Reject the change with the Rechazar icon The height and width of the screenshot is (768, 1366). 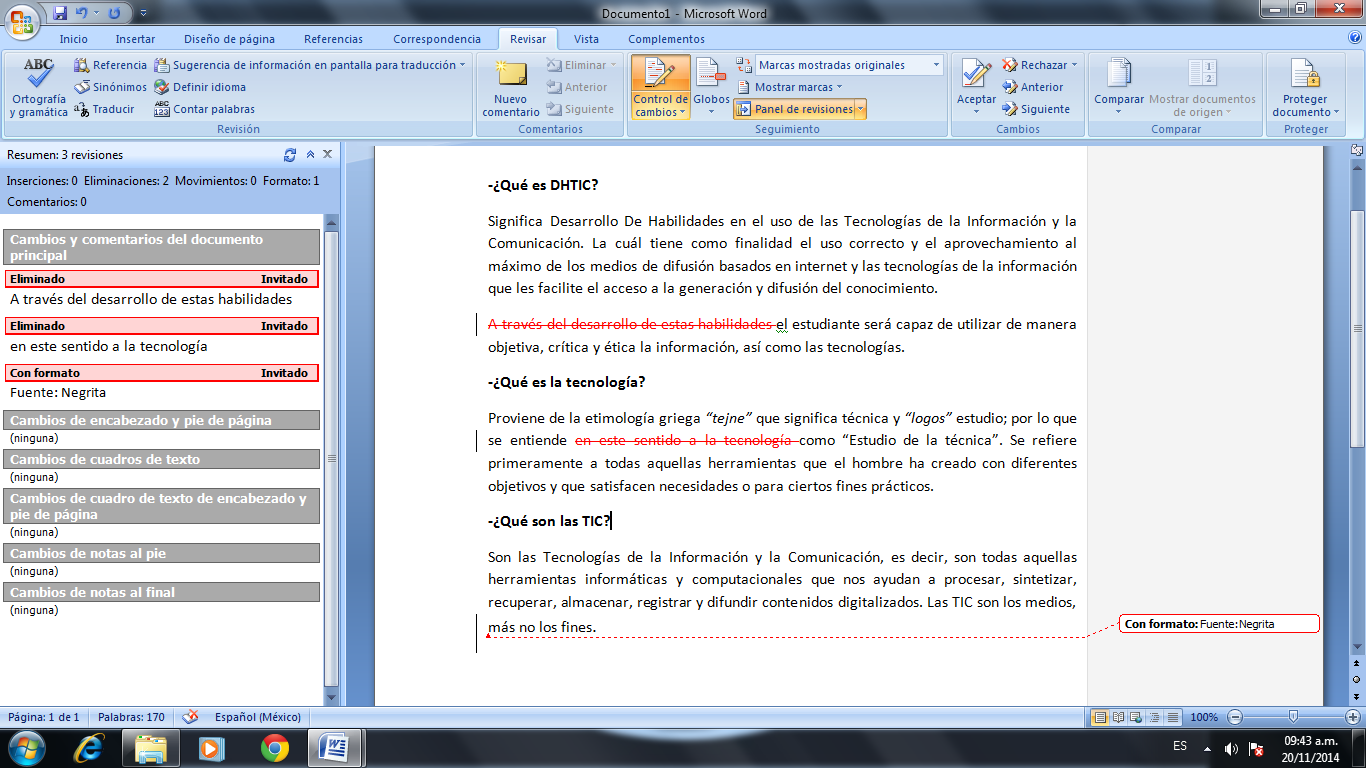(1035, 65)
